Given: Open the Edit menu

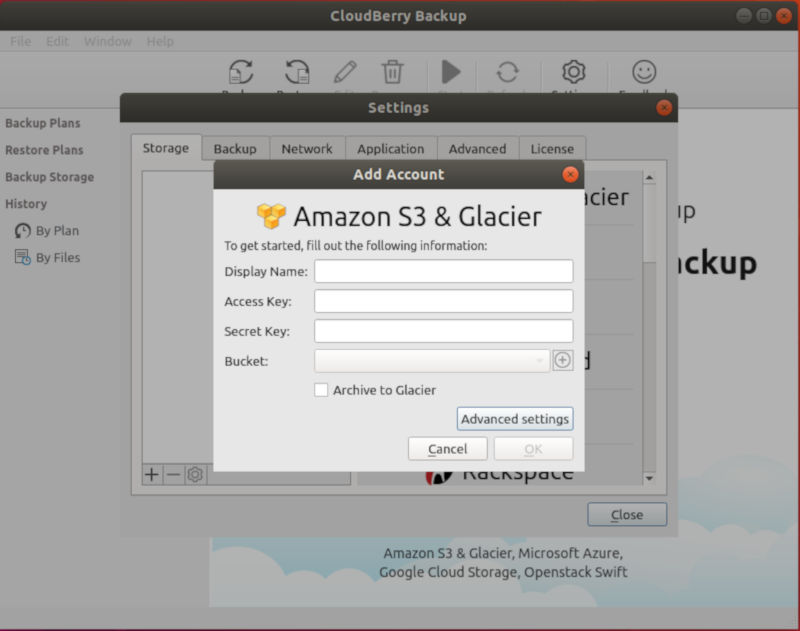Looking at the screenshot, I should (57, 41).
